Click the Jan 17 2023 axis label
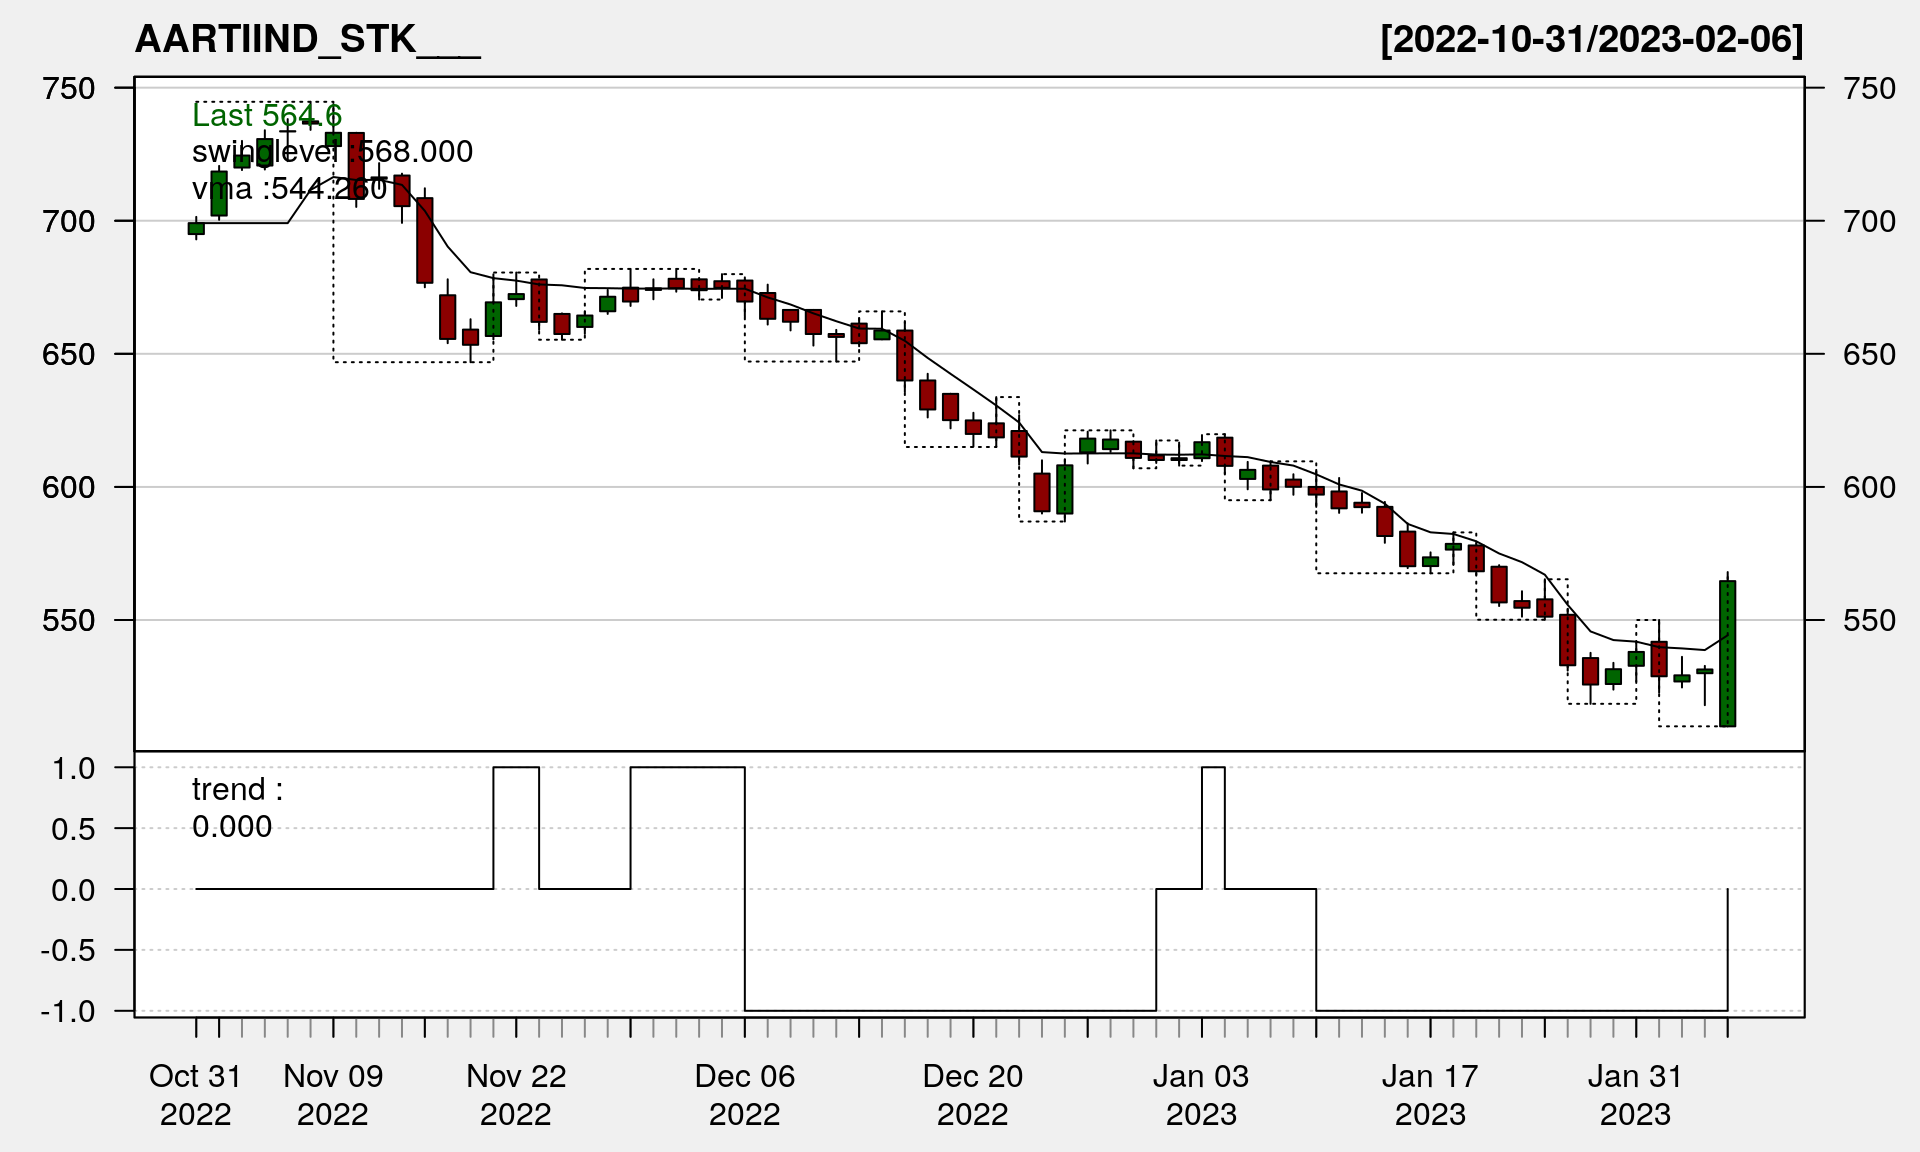 click(x=1430, y=1095)
